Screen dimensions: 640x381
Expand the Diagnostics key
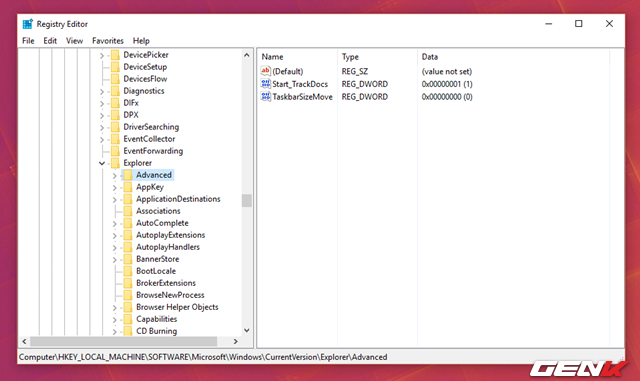[x=102, y=91]
